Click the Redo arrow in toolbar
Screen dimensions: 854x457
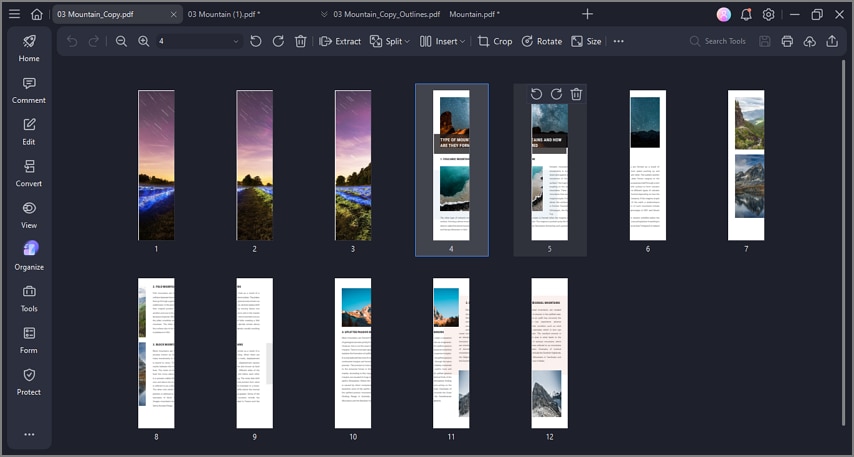click(x=94, y=41)
